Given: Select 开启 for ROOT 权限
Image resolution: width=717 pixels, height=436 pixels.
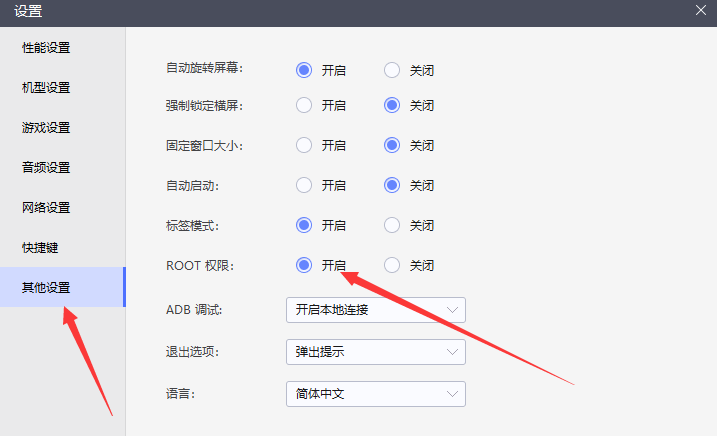Looking at the screenshot, I should [305, 265].
